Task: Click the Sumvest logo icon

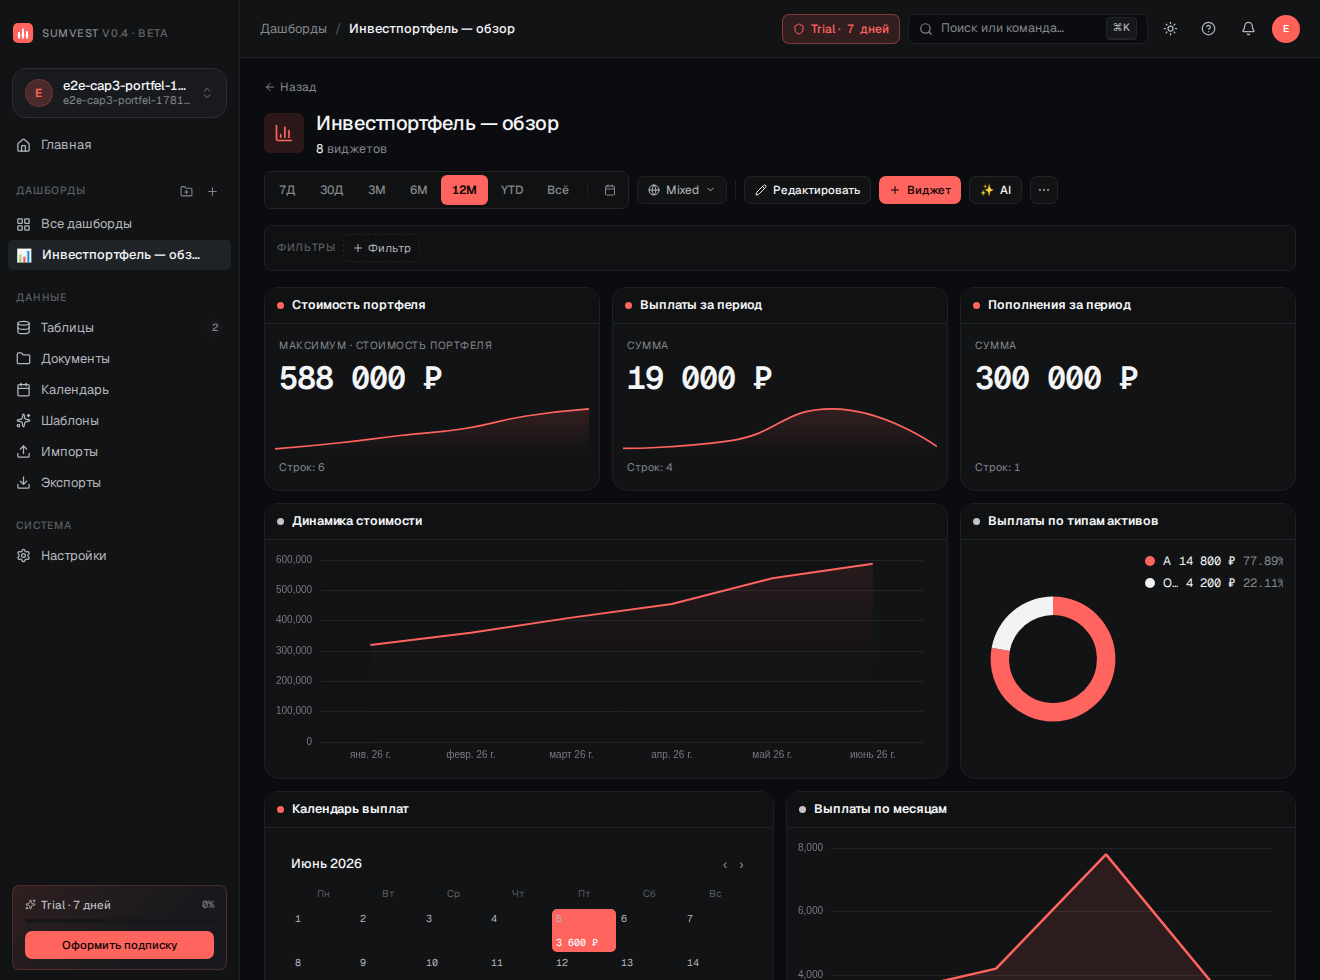Action: pyautogui.click(x=23, y=33)
